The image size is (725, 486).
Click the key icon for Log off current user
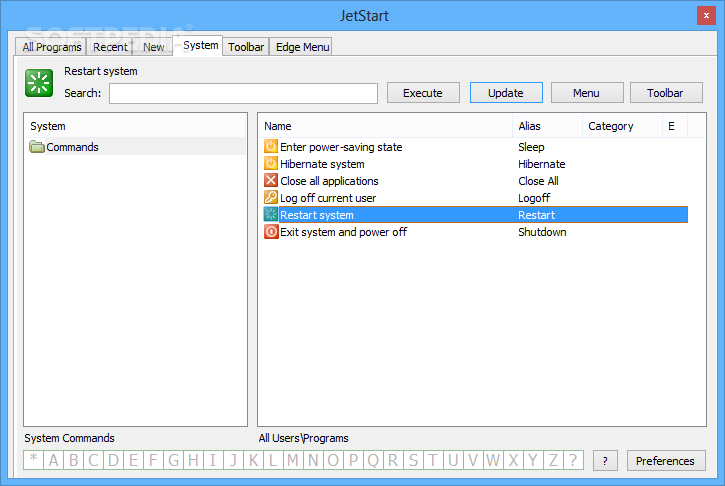(270, 198)
